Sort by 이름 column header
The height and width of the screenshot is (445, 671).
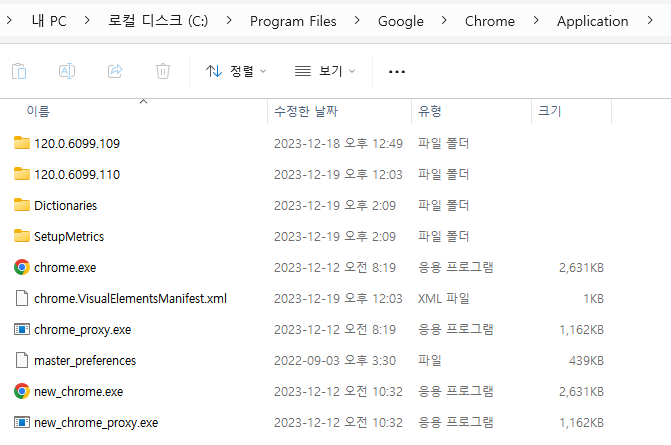(38, 111)
